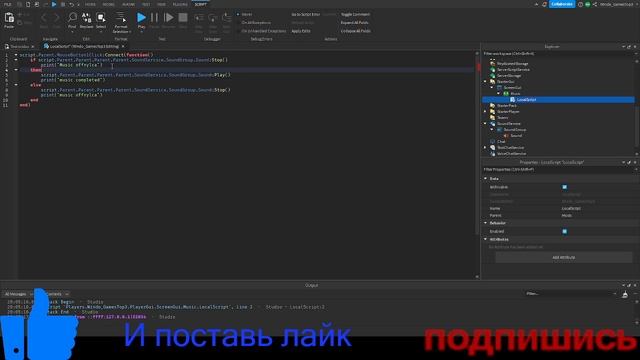640x360 pixels.
Task: Collapse the Music button tree node
Action: pos(499,93)
